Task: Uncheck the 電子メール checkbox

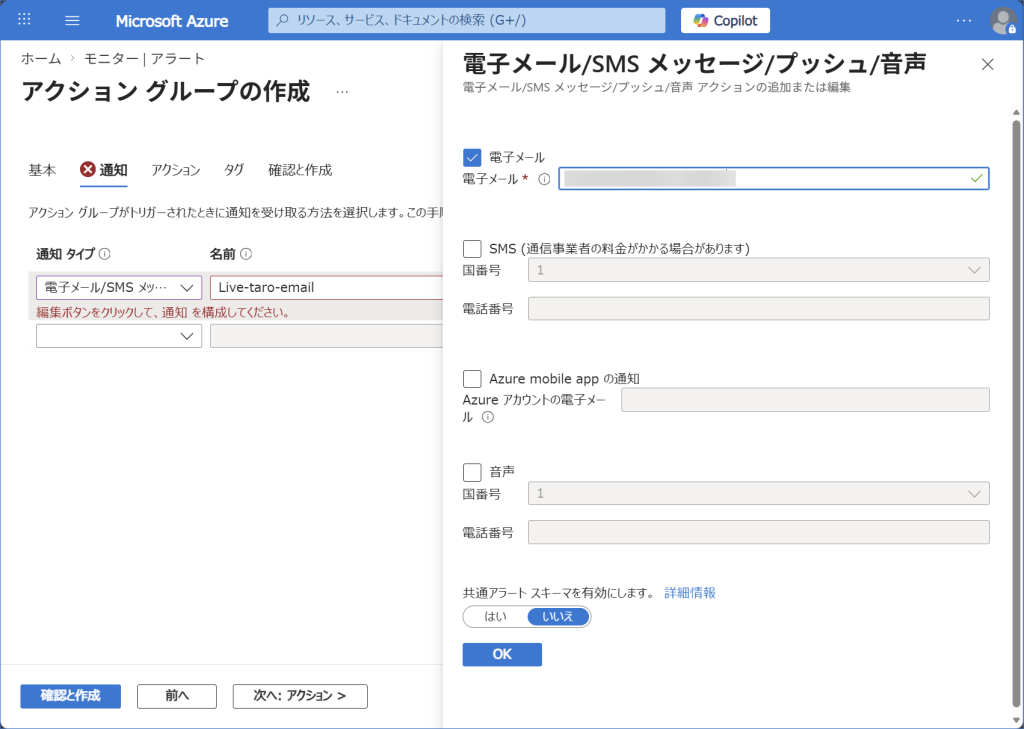Action: (473, 157)
